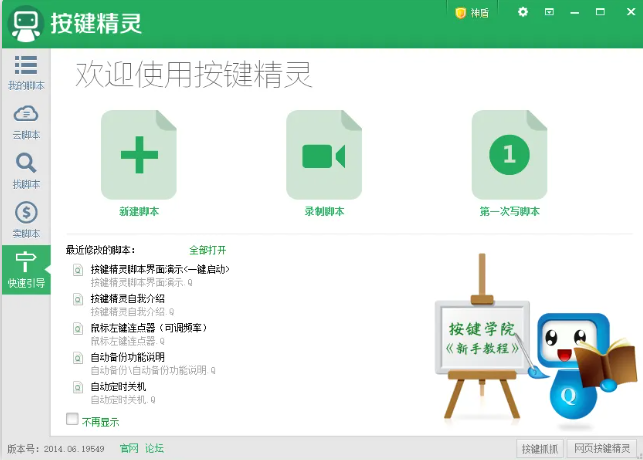
Task: Open script 自动定时关机
Action: [118, 387]
